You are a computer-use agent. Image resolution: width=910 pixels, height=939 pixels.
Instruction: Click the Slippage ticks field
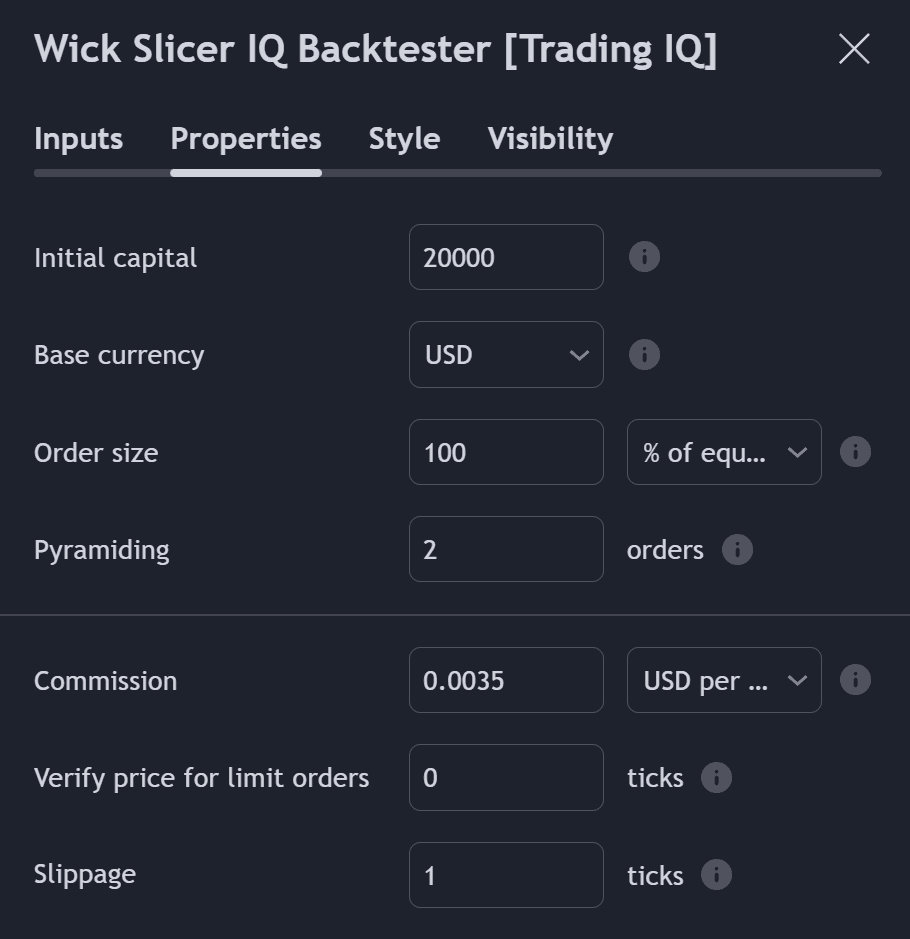(506, 874)
